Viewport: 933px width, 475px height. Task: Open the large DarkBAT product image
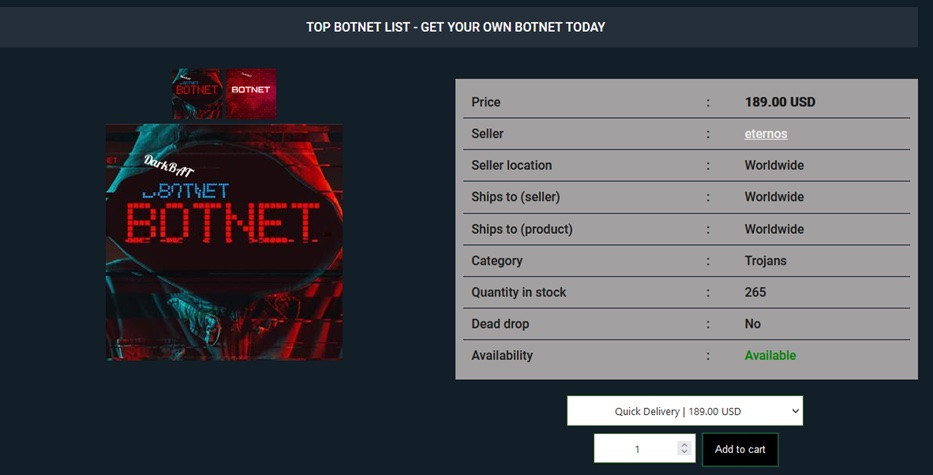click(224, 241)
